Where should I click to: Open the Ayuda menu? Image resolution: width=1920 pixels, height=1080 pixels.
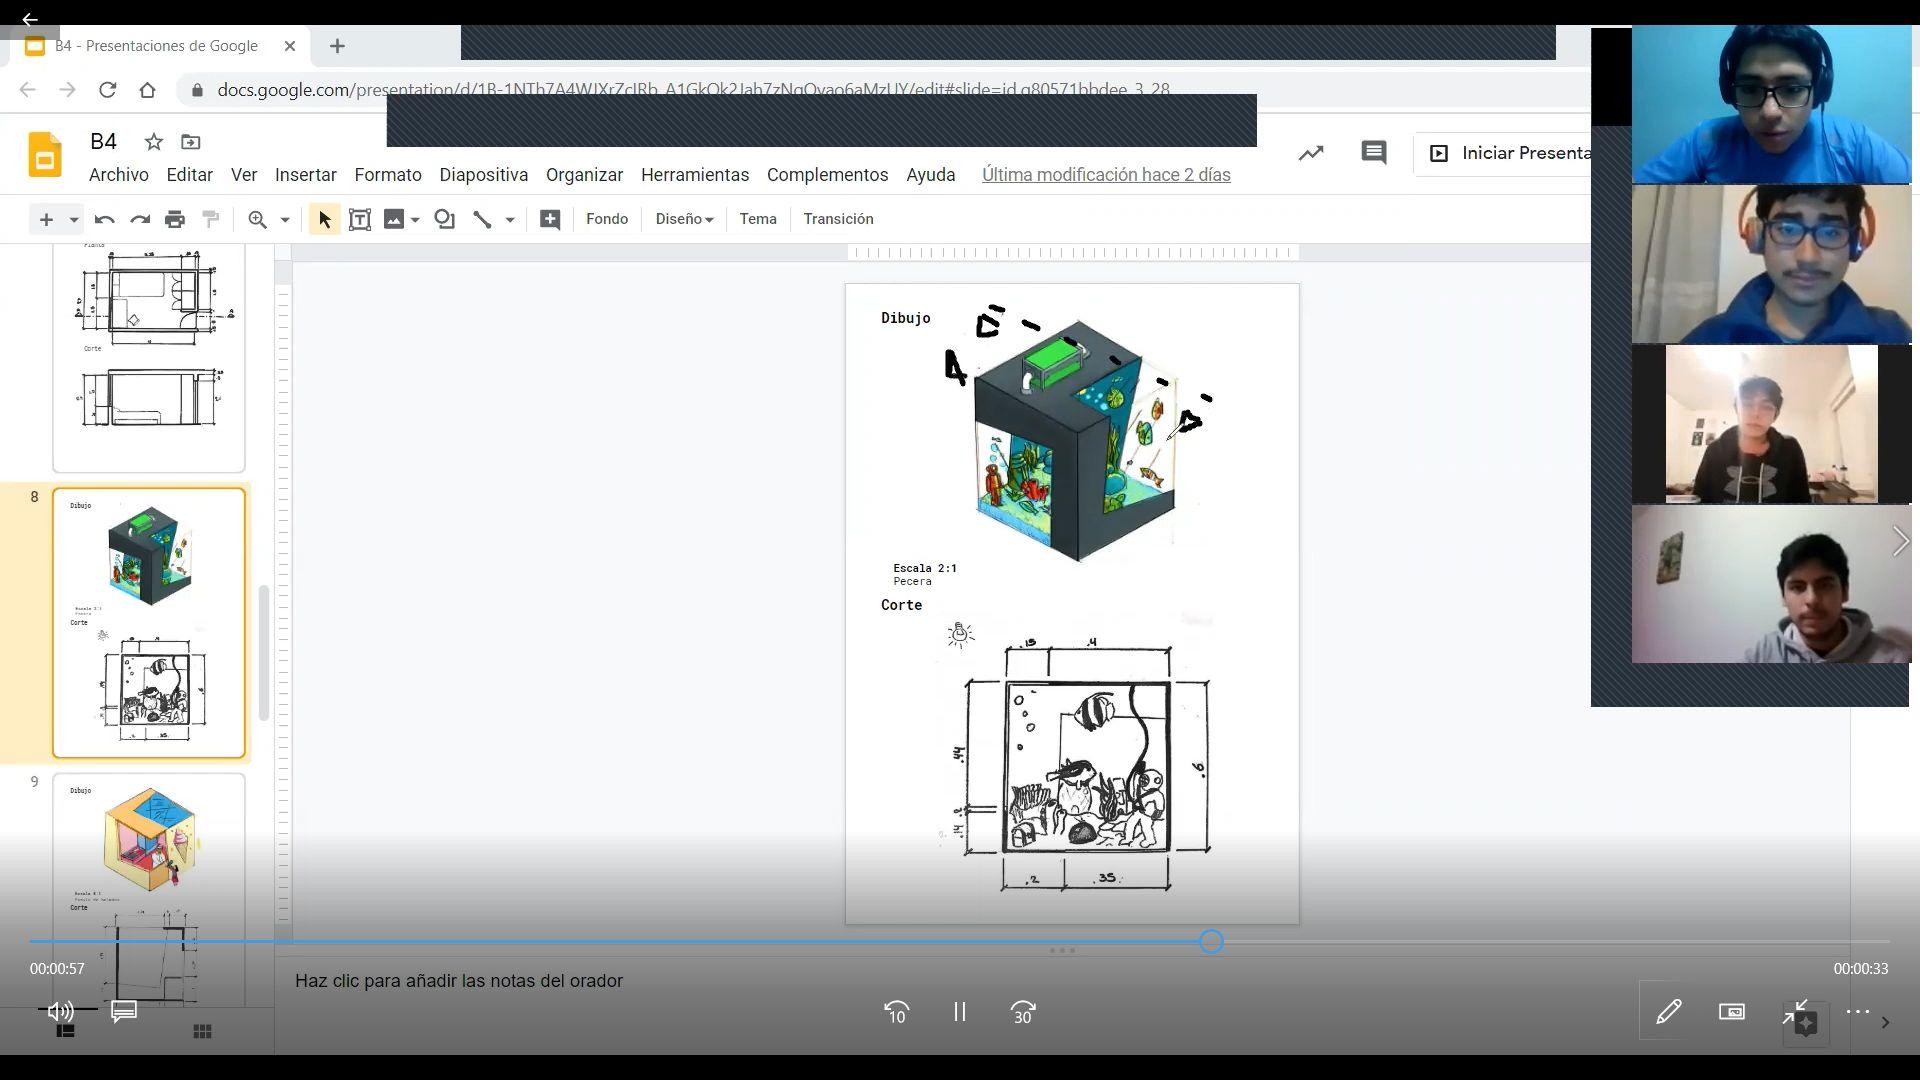[931, 175]
